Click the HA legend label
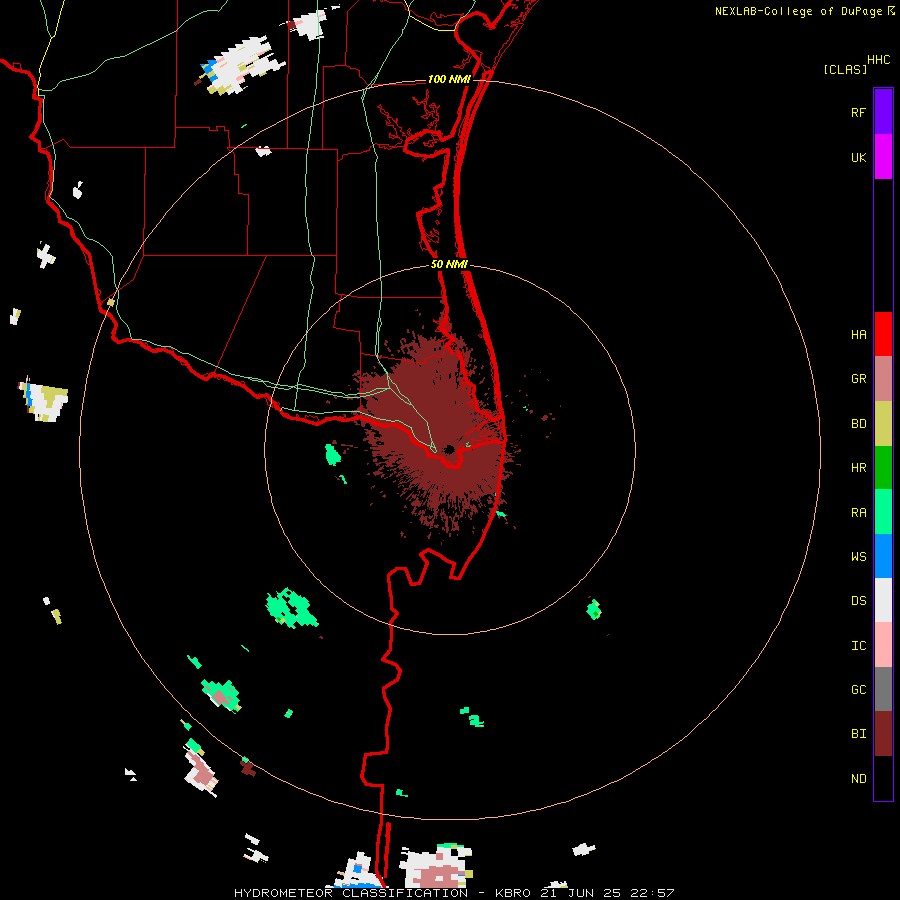 tap(858, 334)
